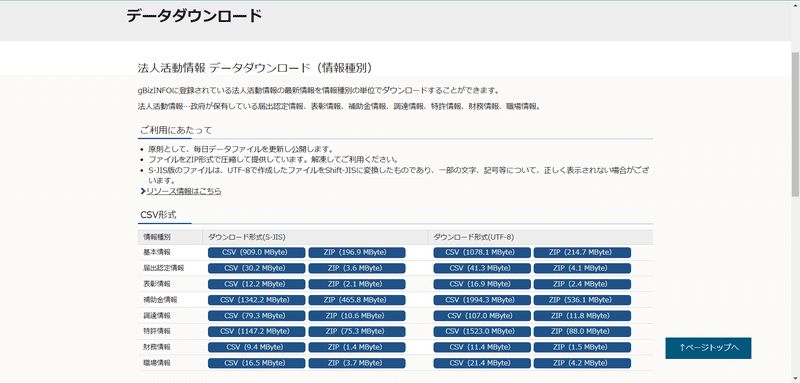The image size is (800, 383).
Task: Download S-JIS CSV (1147.2 MByte) for 特許情報
Action: [x=256, y=331]
